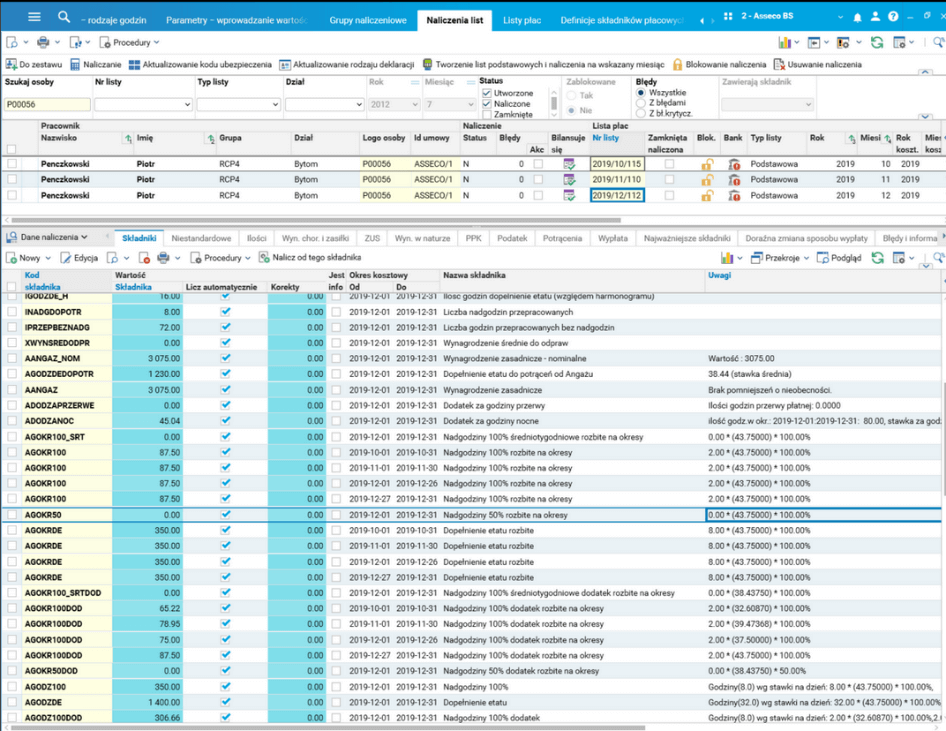Switch to the Listy płac tab
The width and height of the screenshot is (946, 731).
[522, 21]
